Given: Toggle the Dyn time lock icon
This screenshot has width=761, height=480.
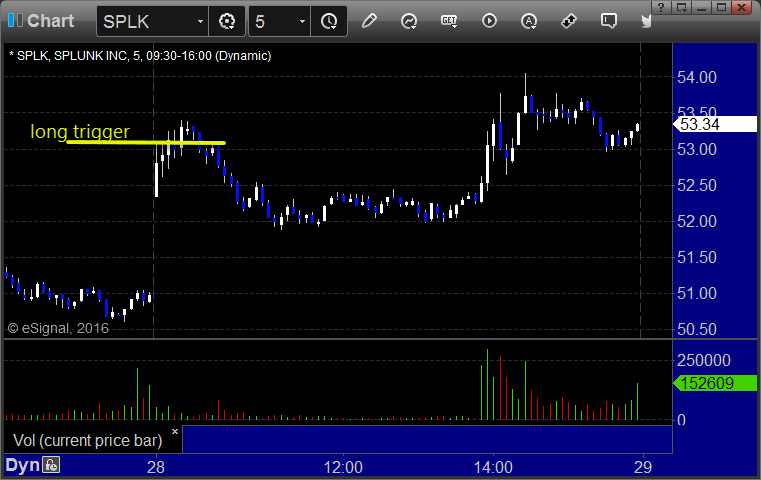Looking at the screenshot, I should (51, 465).
